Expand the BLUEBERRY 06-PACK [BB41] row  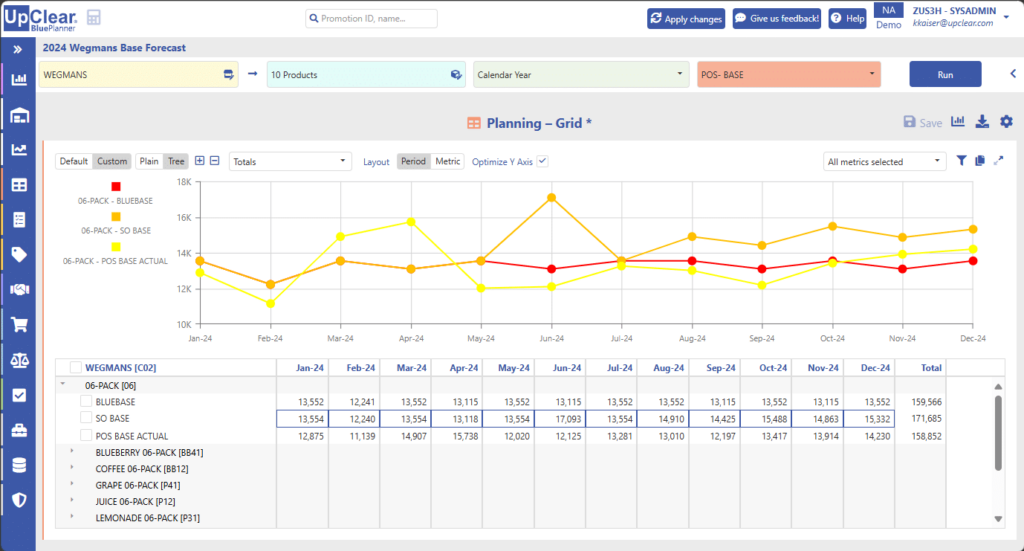(x=72, y=451)
